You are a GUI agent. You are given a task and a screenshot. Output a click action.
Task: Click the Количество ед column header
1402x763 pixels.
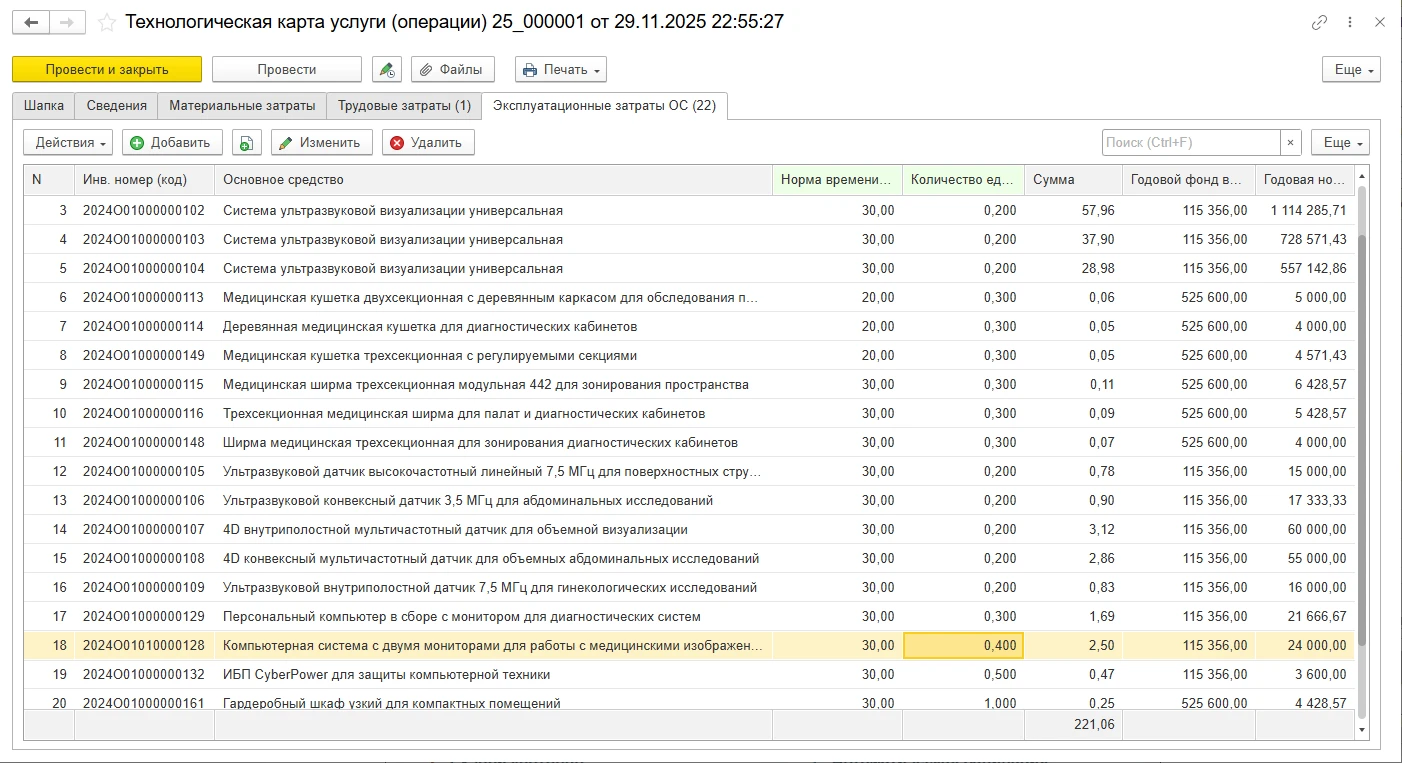[963, 180]
